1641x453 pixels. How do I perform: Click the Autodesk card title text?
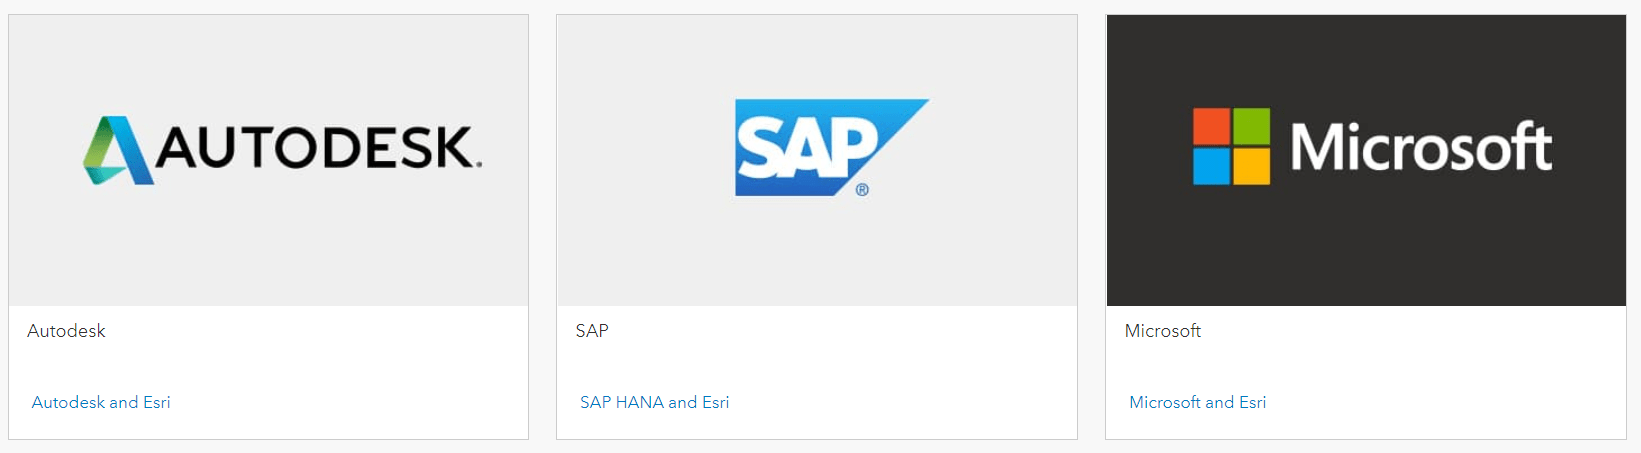click(66, 331)
